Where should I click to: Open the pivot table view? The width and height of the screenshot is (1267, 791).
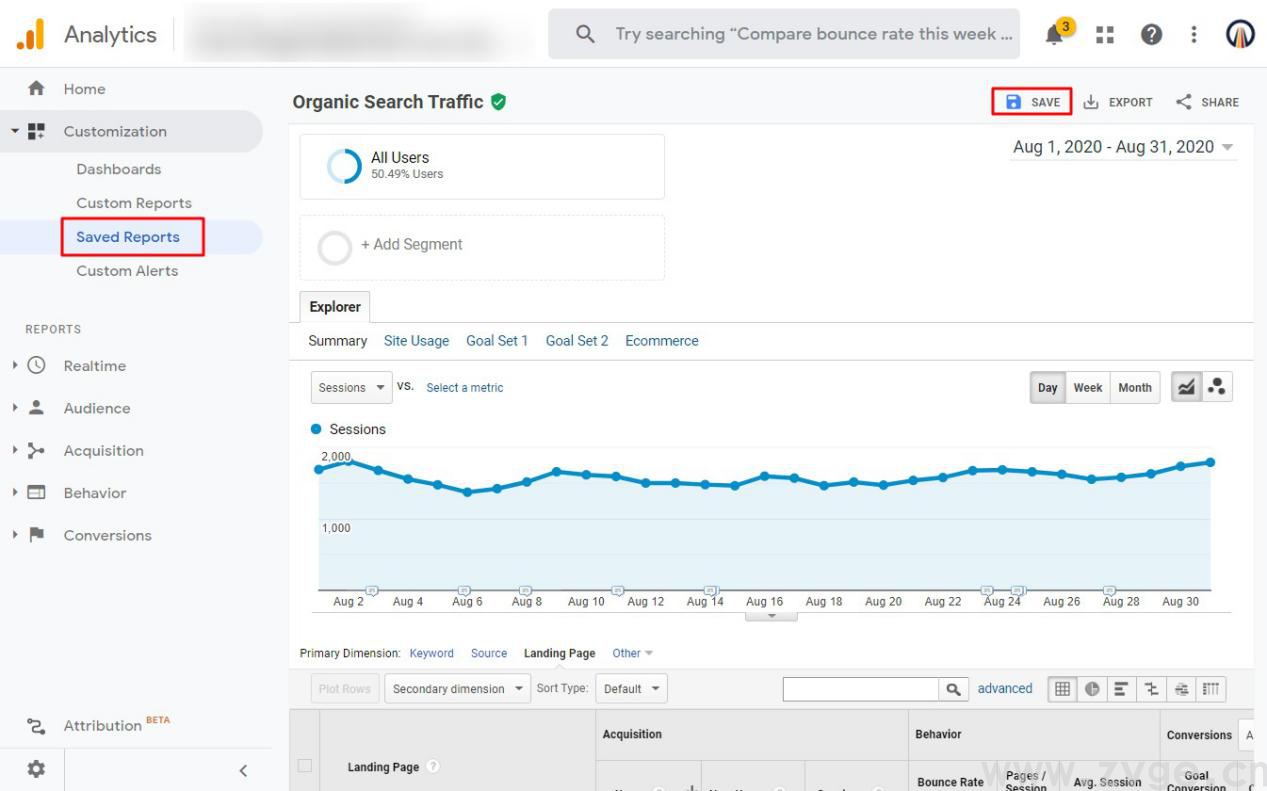(1209, 688)
